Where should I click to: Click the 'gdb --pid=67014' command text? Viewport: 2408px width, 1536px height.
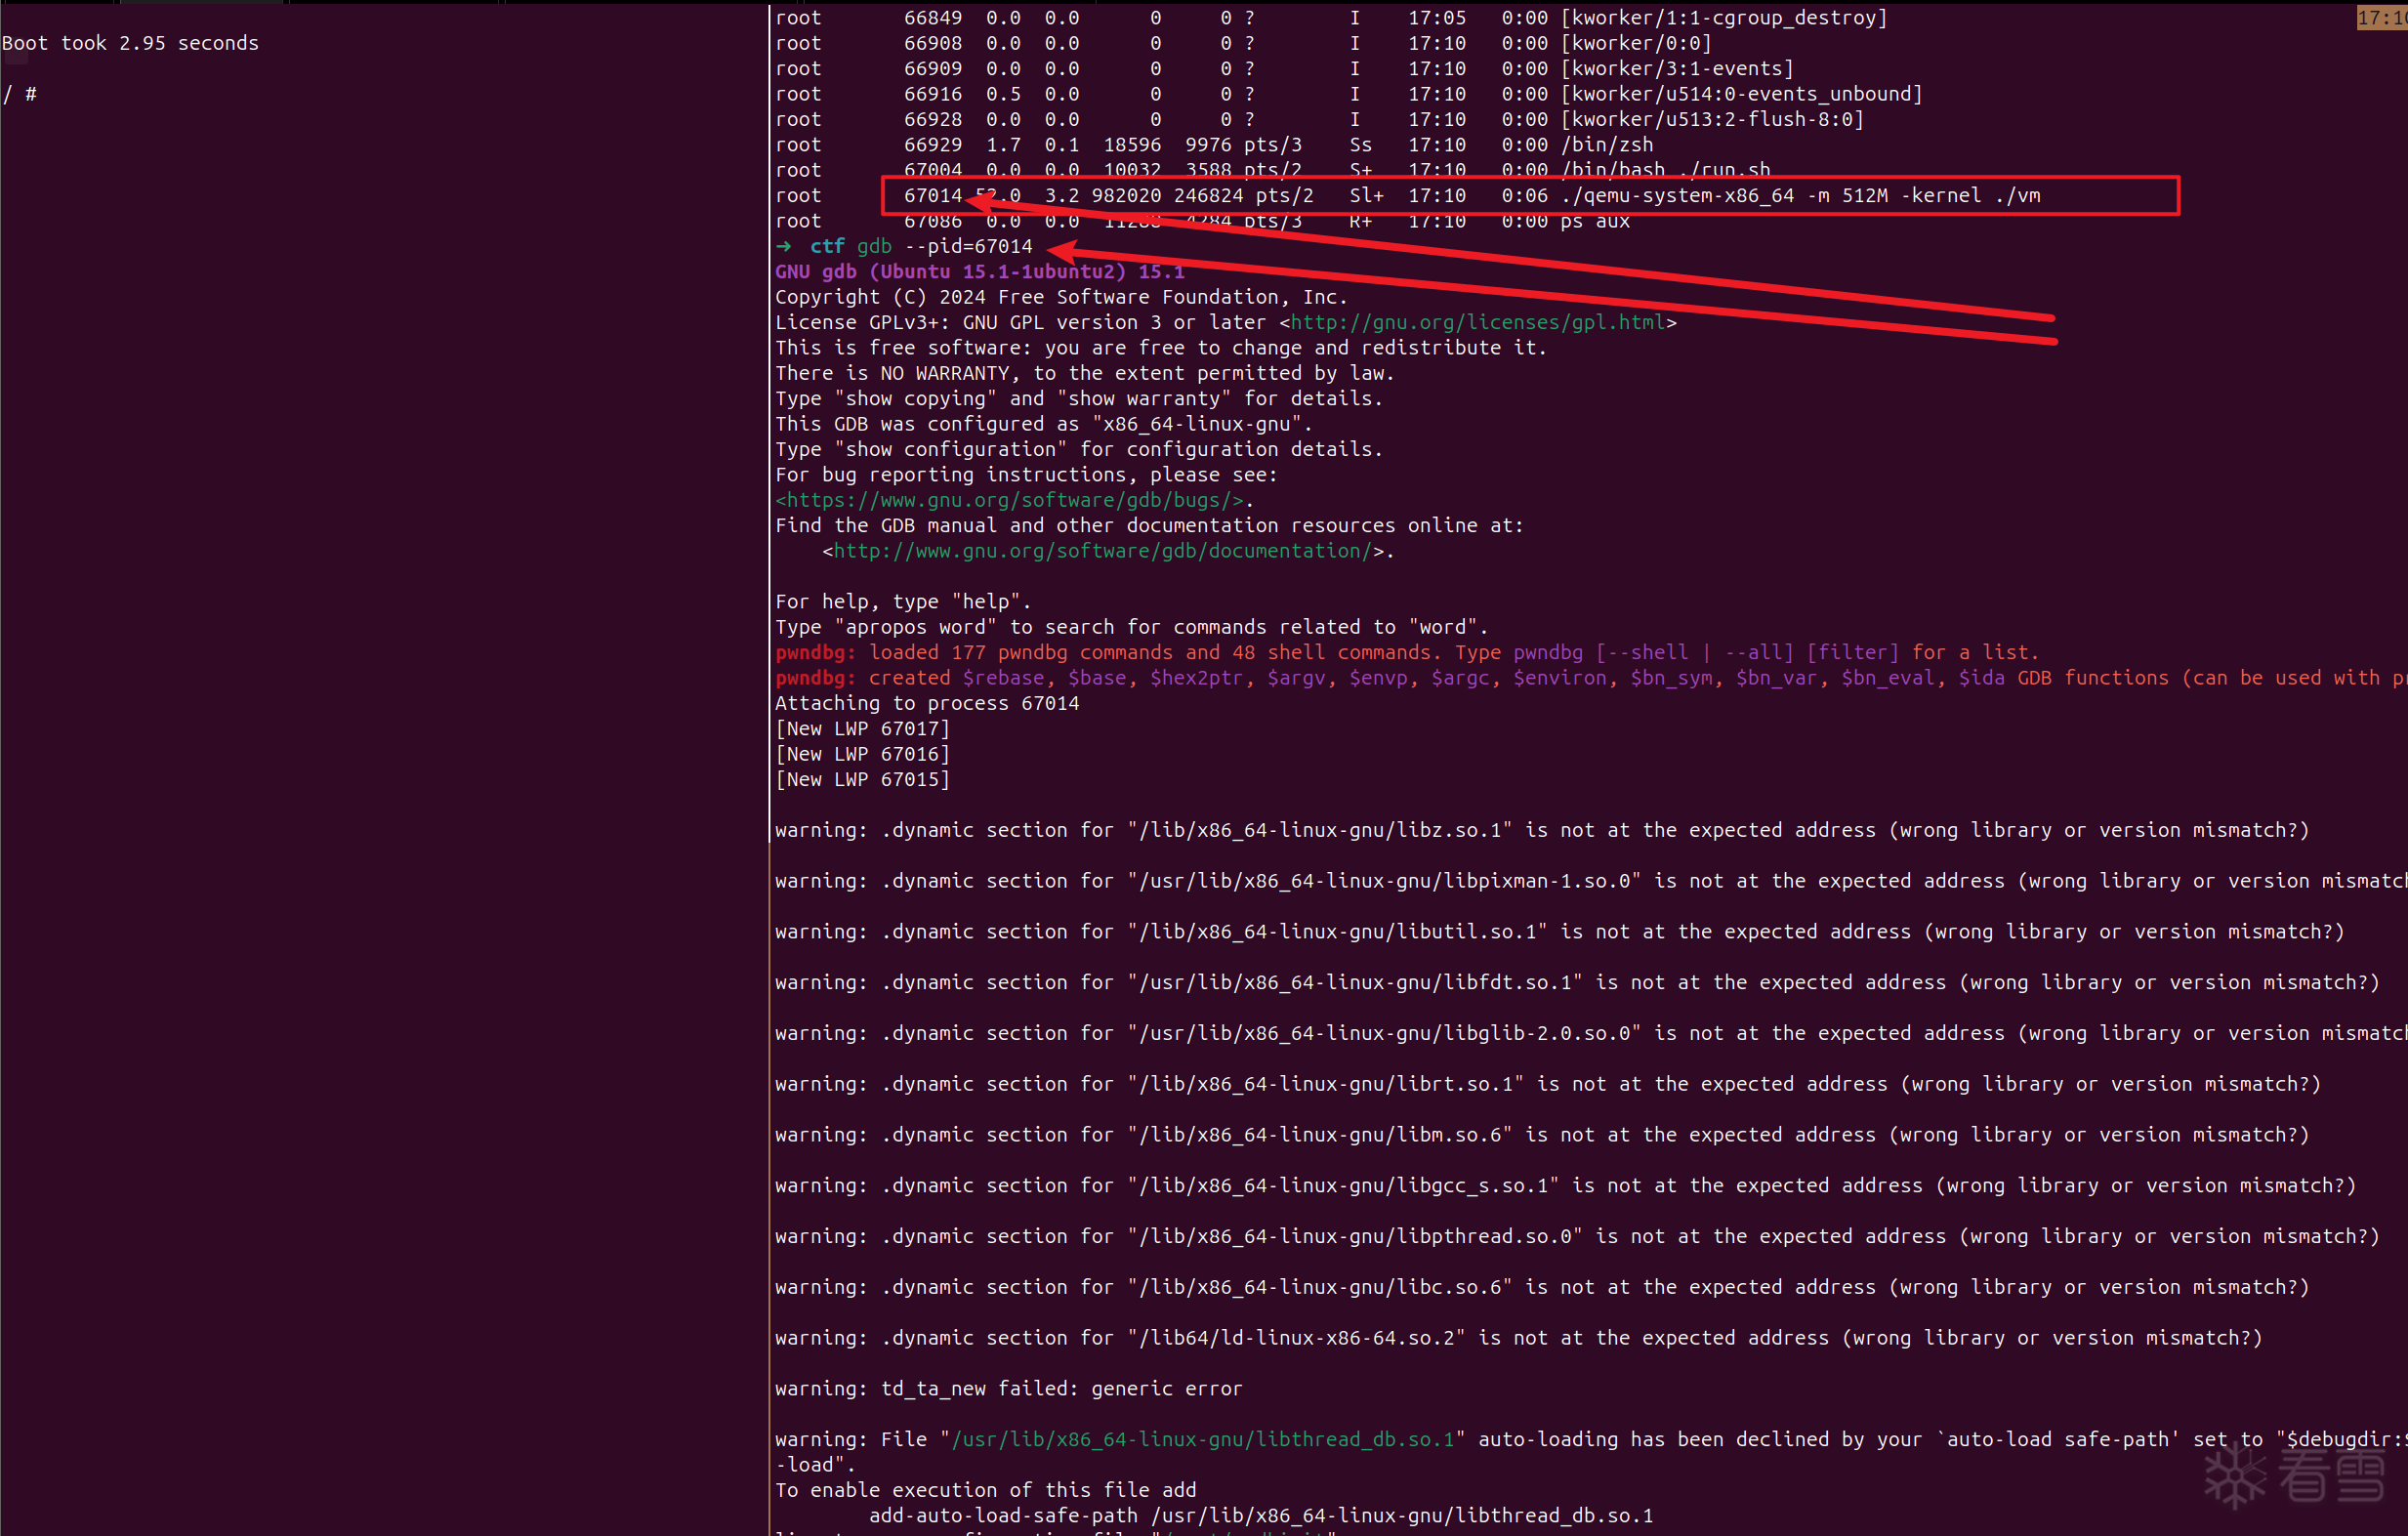coord(944,246)
